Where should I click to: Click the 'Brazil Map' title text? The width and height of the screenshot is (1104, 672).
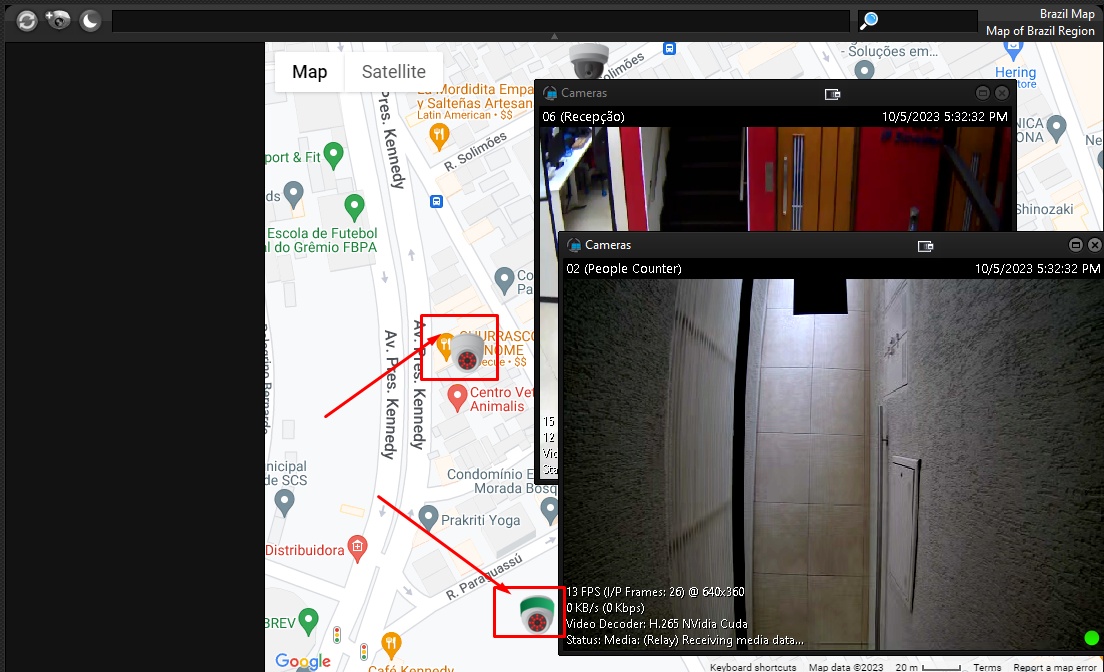tap(1067, 14)
